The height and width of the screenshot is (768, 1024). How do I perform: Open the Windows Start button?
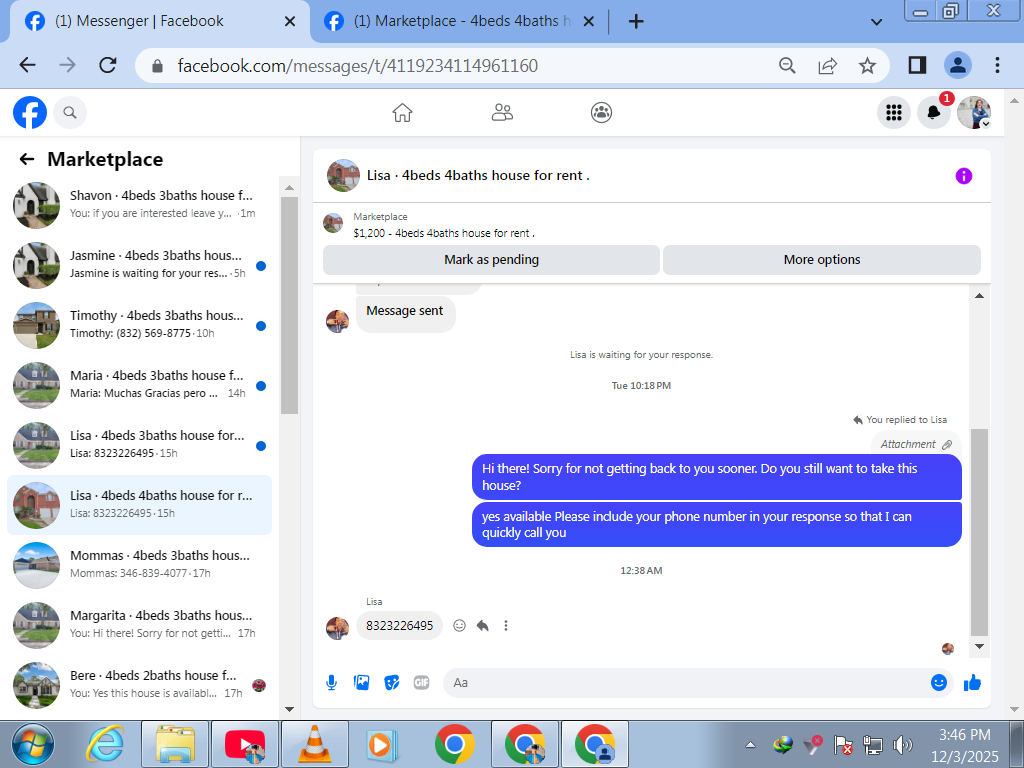coord(33,744)
